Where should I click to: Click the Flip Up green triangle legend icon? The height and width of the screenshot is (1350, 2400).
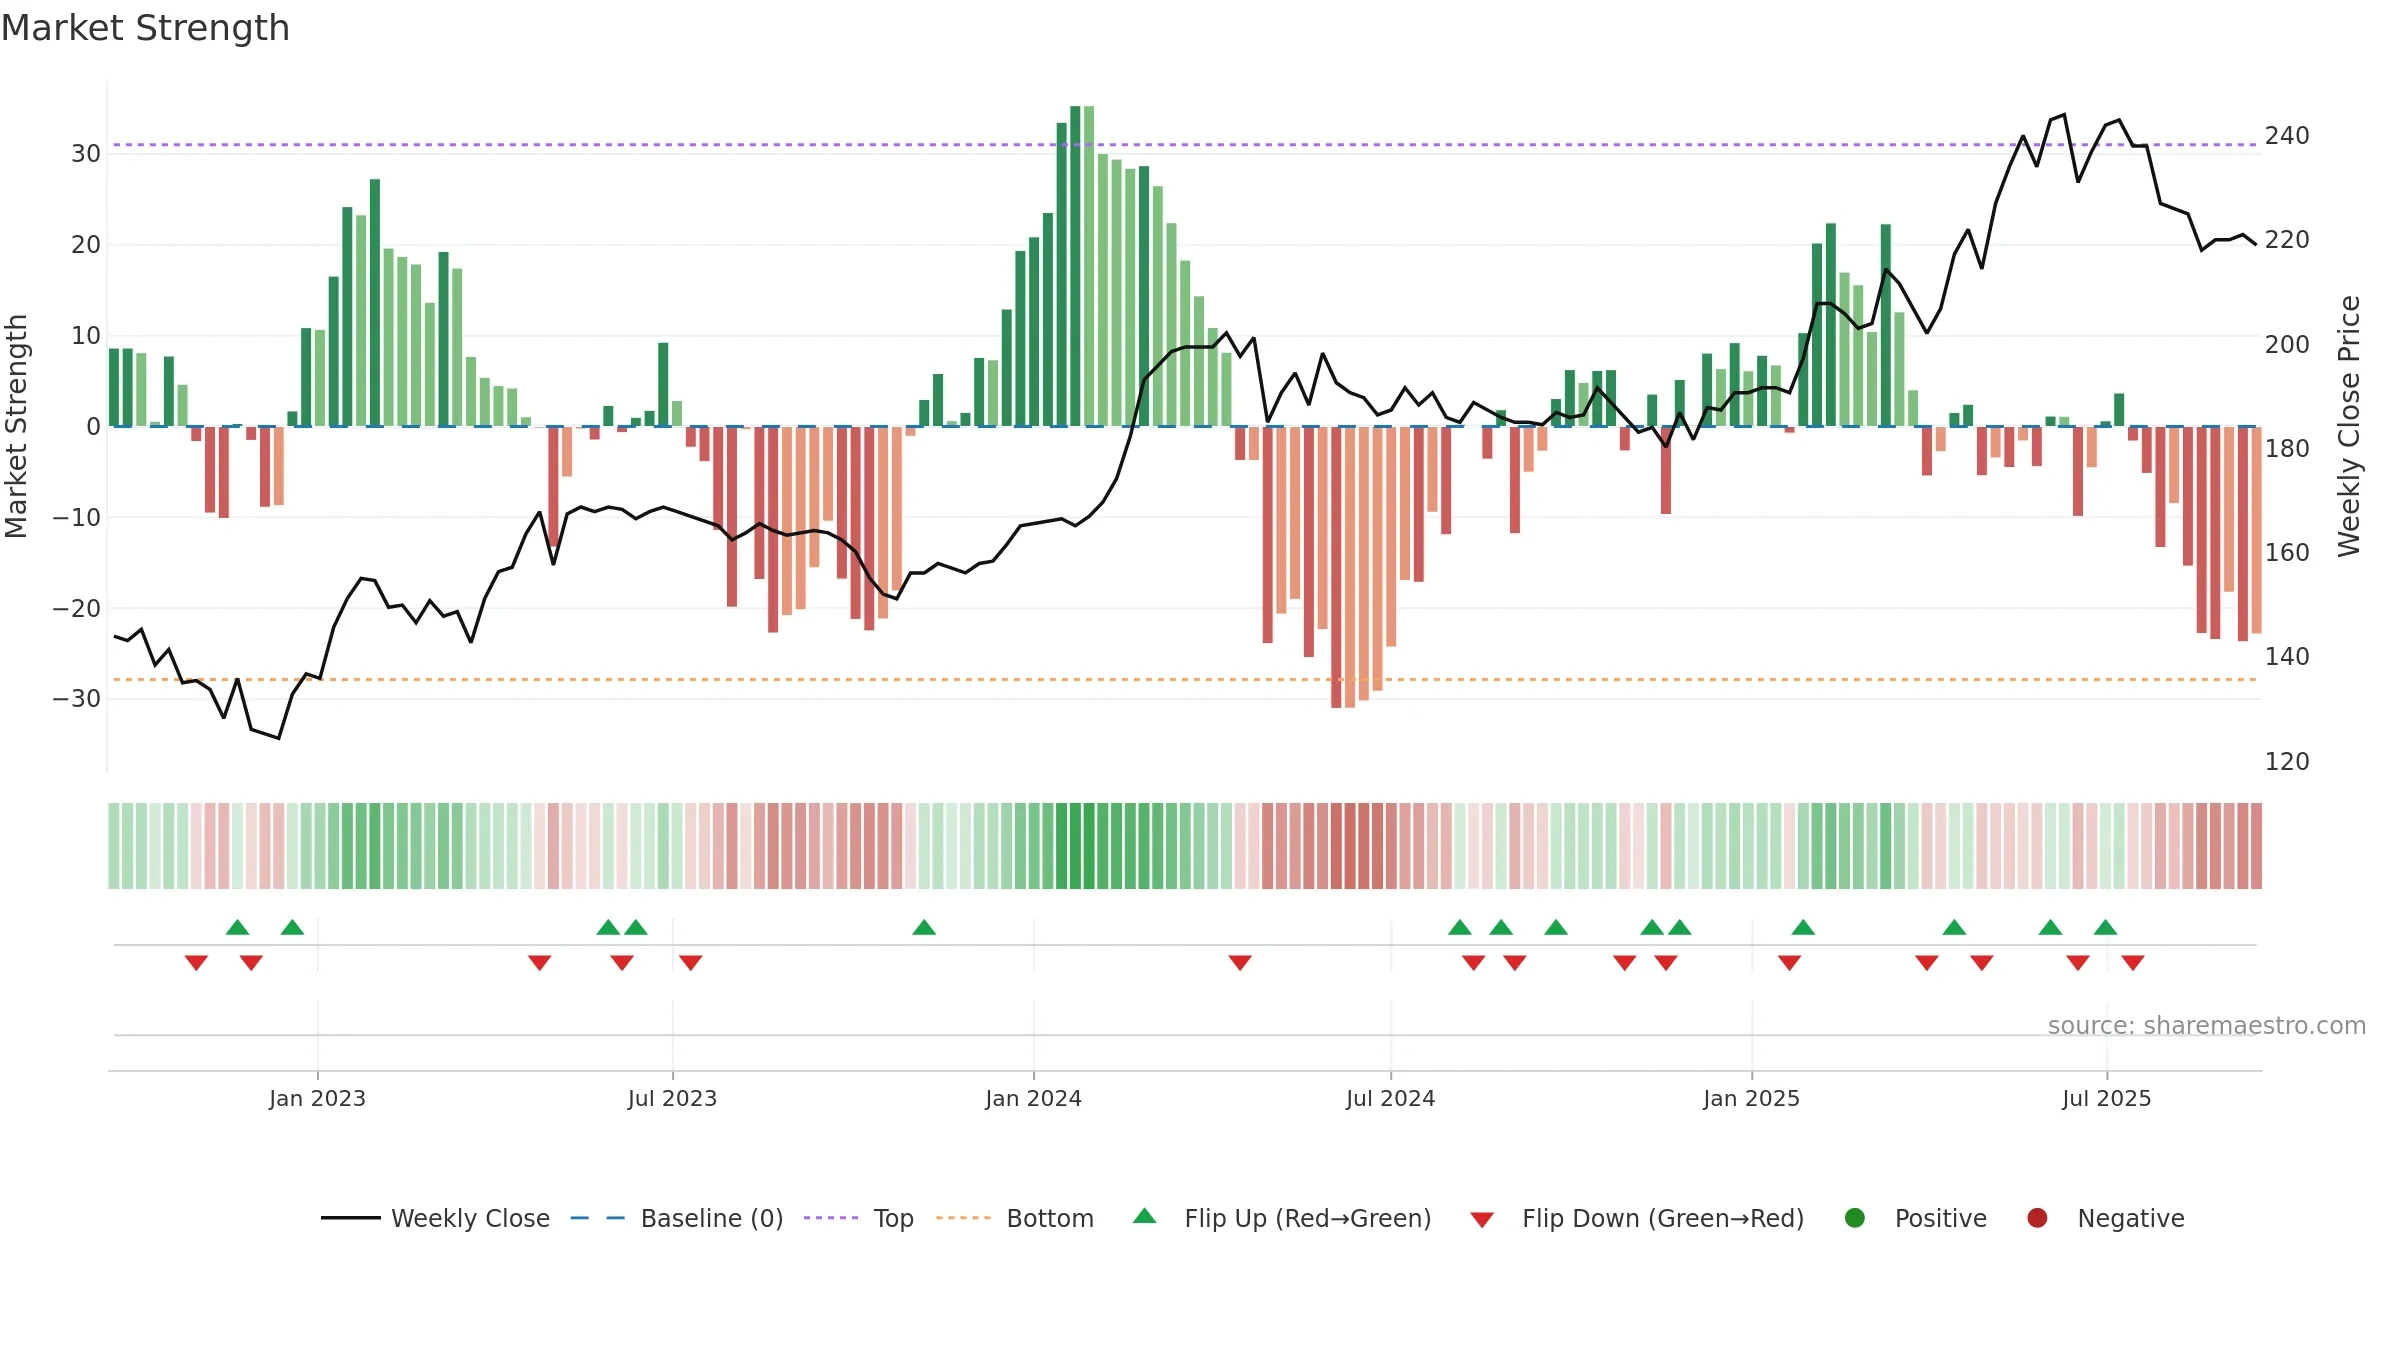coord(1145,1216)
